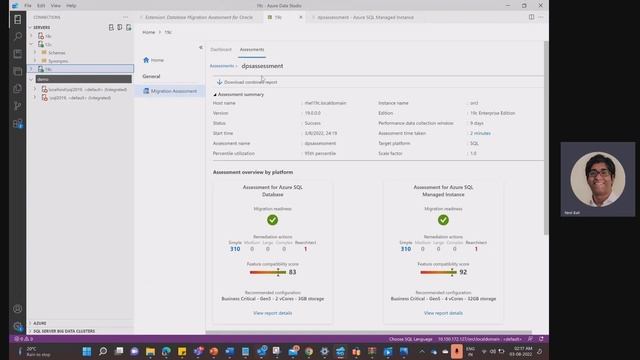Click the compatibility score bar showing 83
This screenshot has height=360, width=640.
click(268, 272)
